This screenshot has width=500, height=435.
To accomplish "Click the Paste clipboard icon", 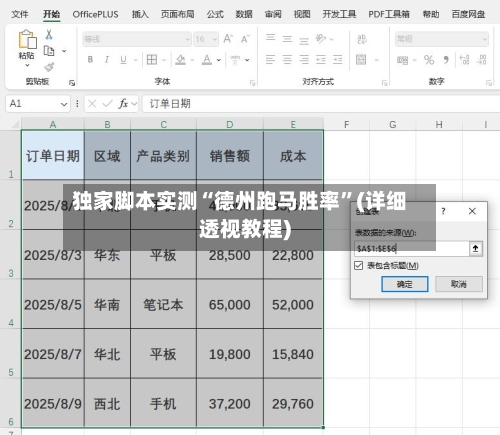I will pos(27,39).
